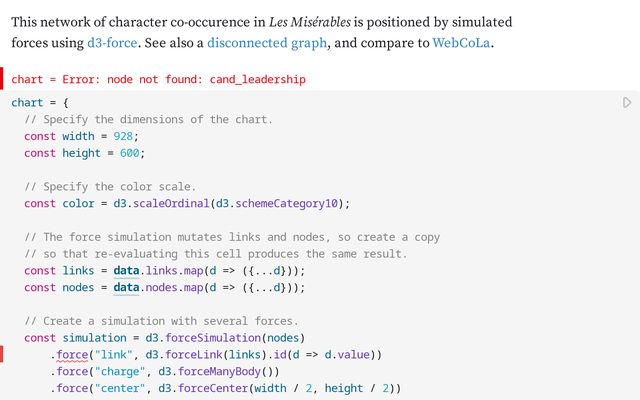Click the 'charge' forceManyBody line

point(160,371)
